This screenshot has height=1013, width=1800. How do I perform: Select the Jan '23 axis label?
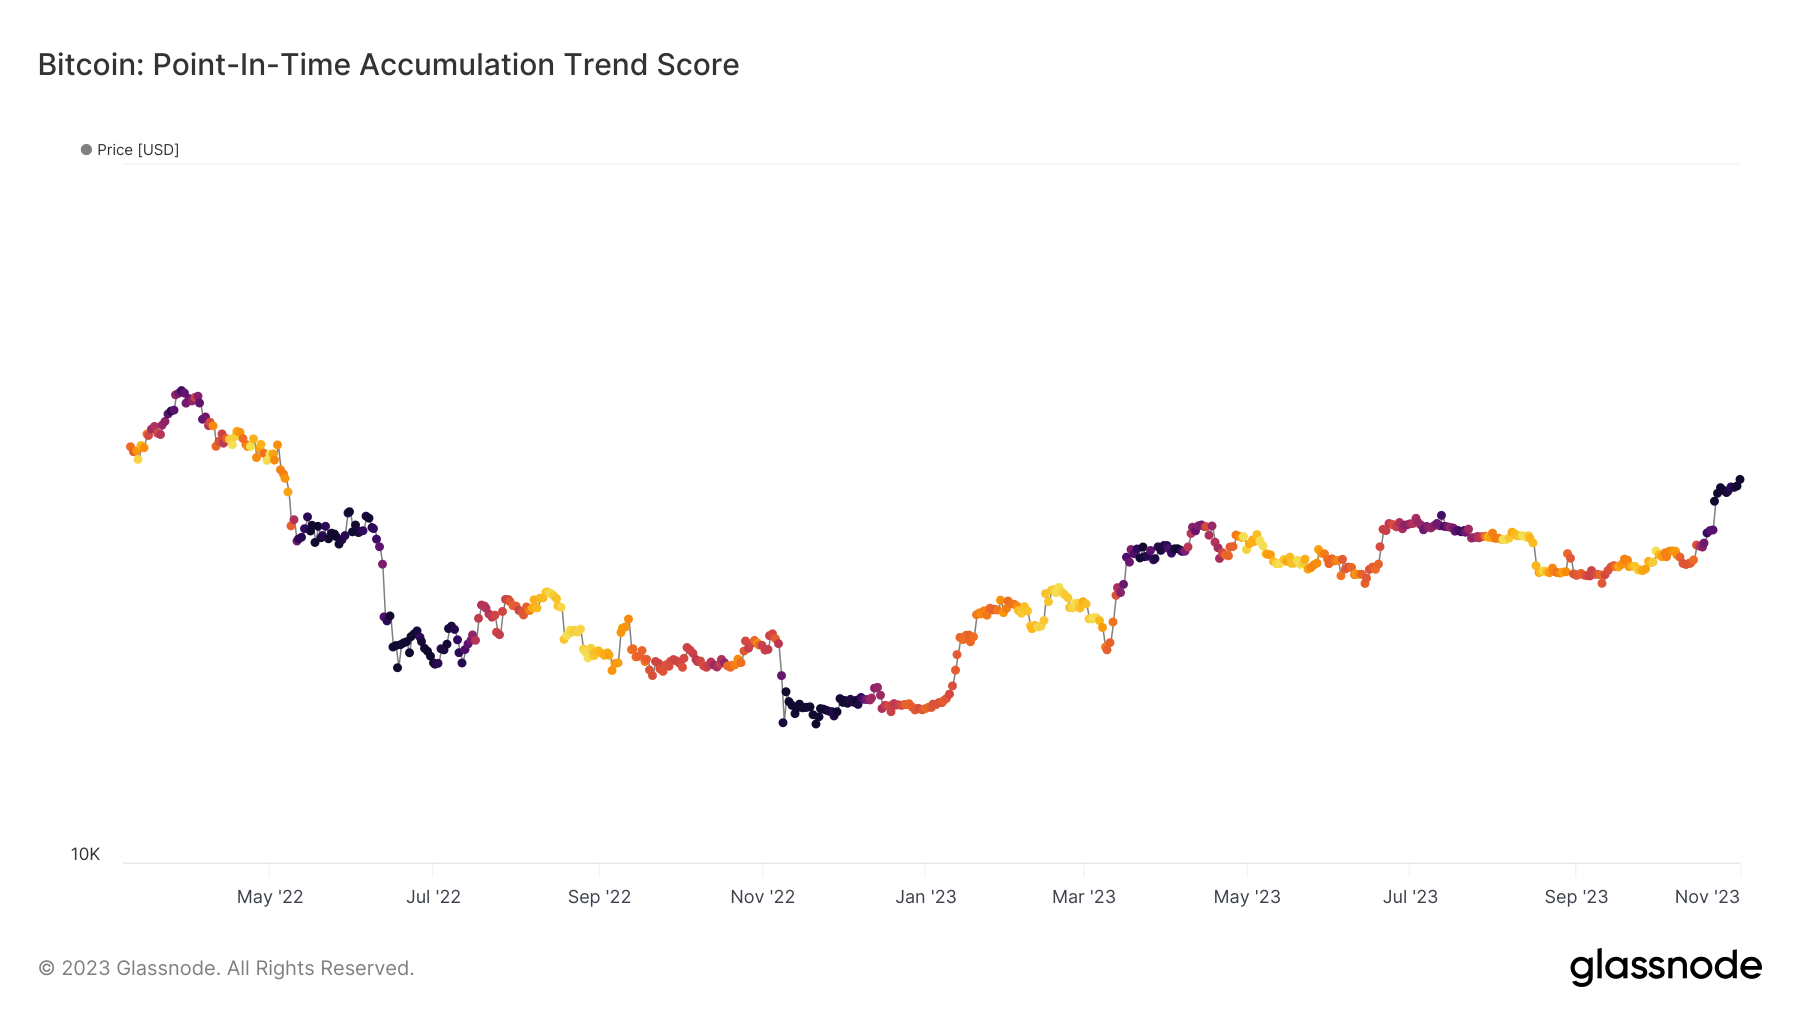[925, 897]
